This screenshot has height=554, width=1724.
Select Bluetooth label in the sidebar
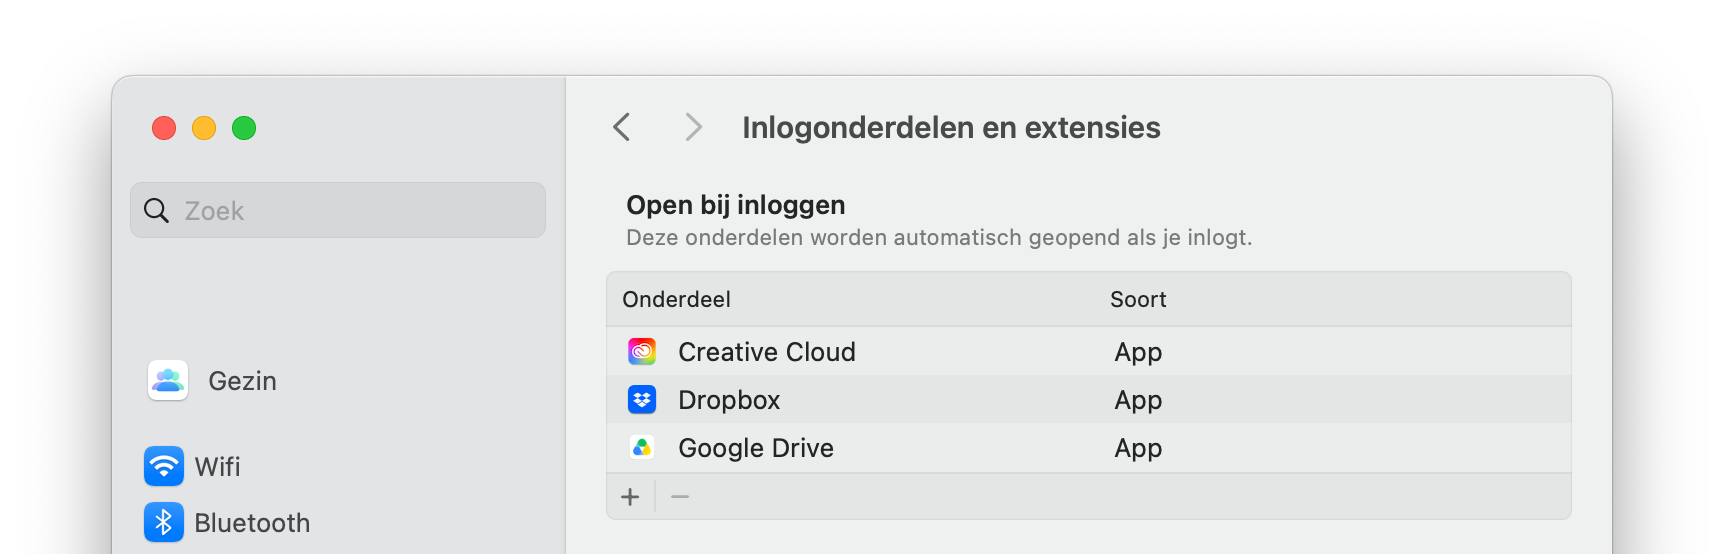tap(252, 523)
